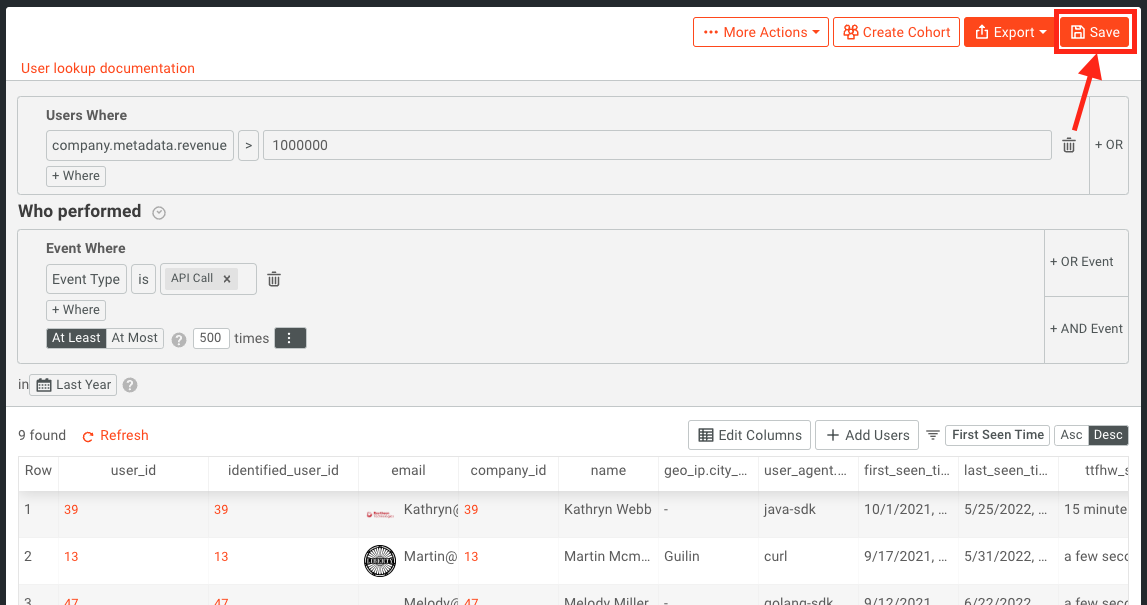Viewport: 1147px width, 605px height.
Task: Delete the Event Type filter with trash icon
Action: [x=274, y=279]
